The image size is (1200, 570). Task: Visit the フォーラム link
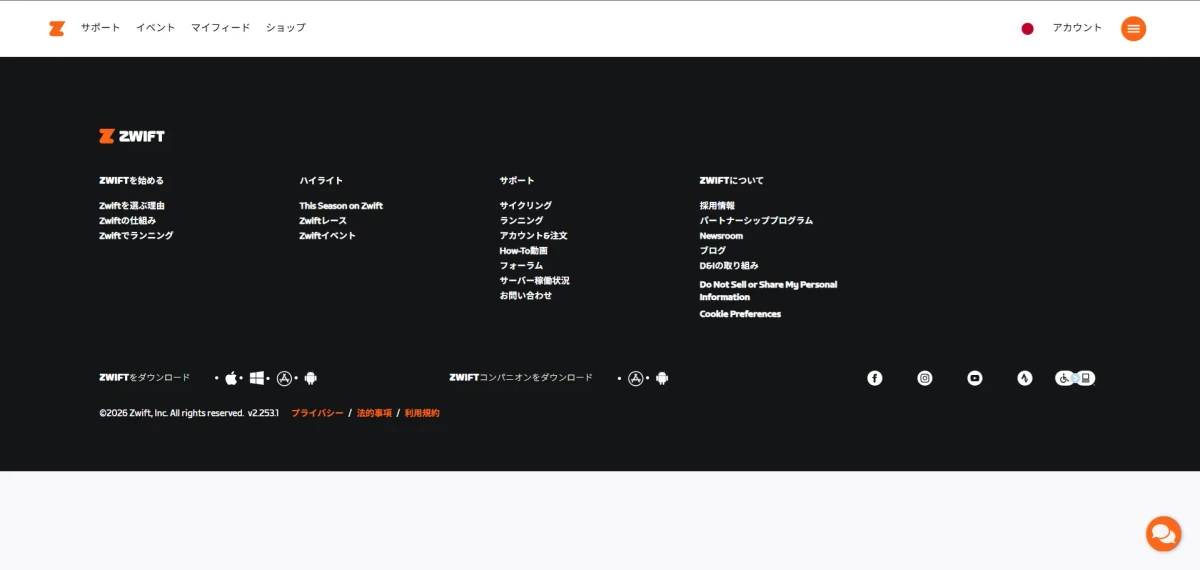[x=521, y=266]
